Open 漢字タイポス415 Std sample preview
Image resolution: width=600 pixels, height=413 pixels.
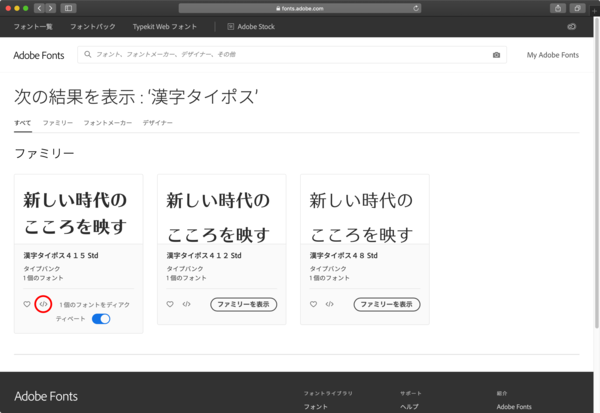pos(78,210)
